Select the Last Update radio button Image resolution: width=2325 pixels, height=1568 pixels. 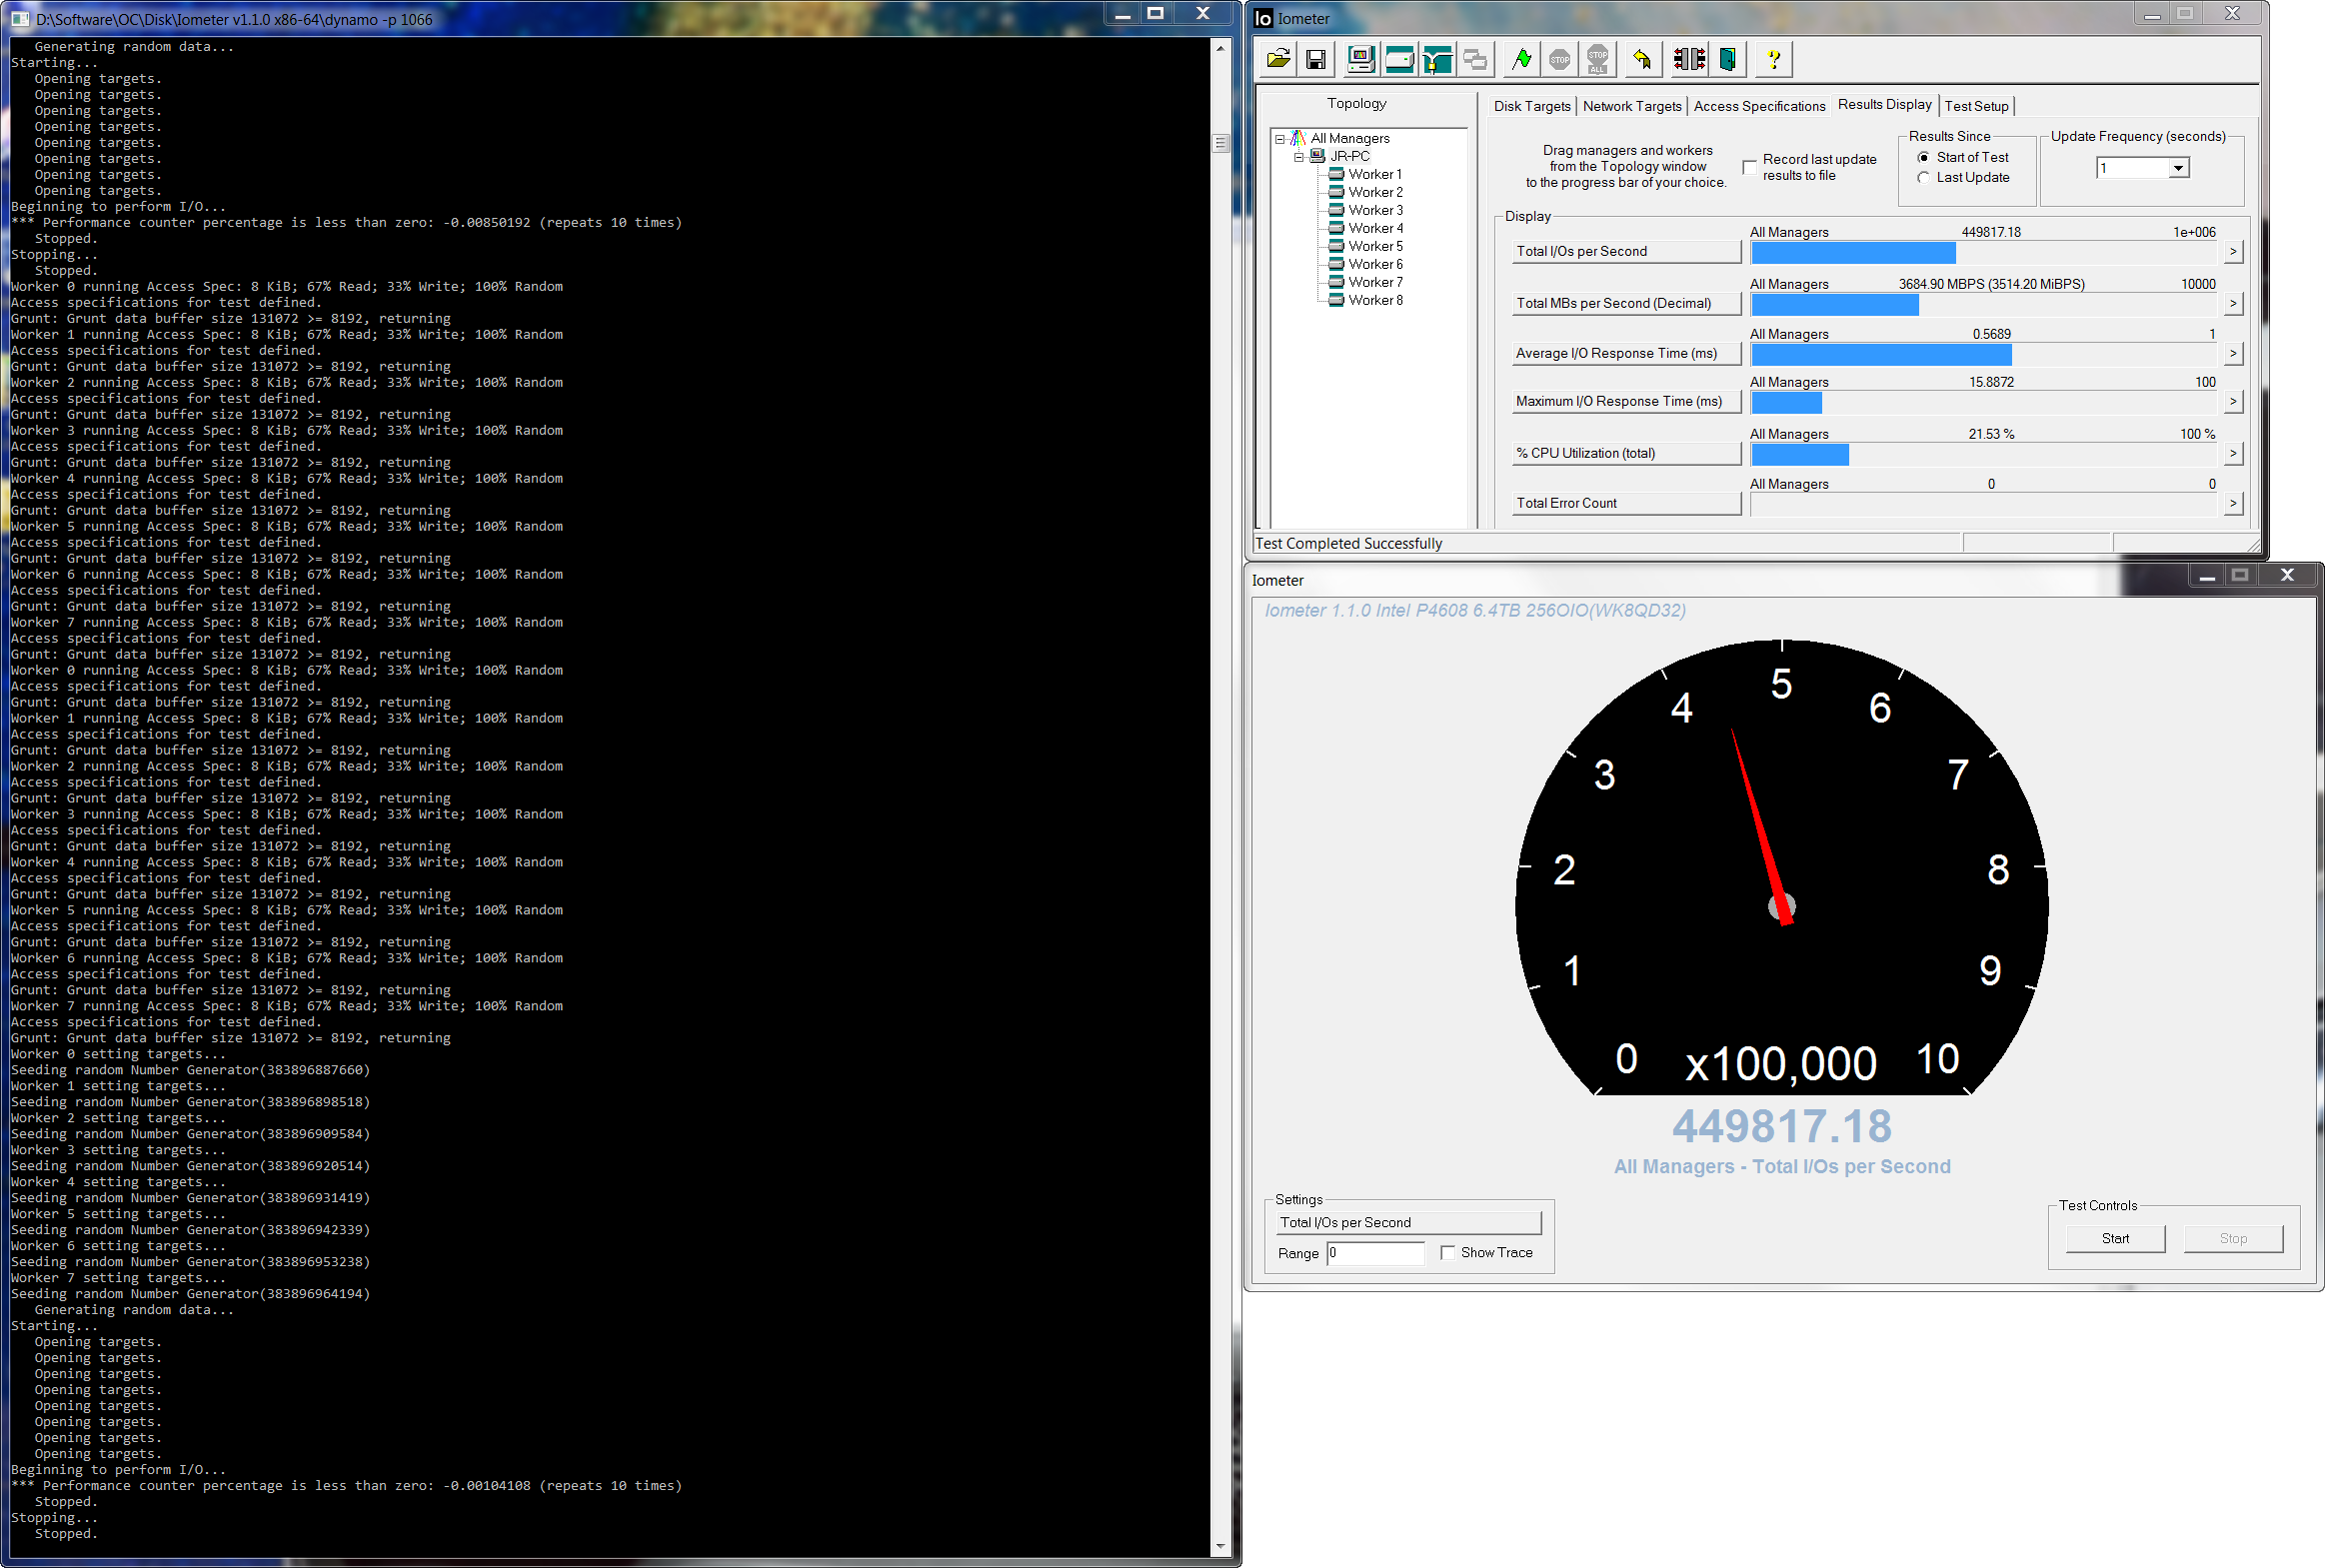tap(1923, 177)
